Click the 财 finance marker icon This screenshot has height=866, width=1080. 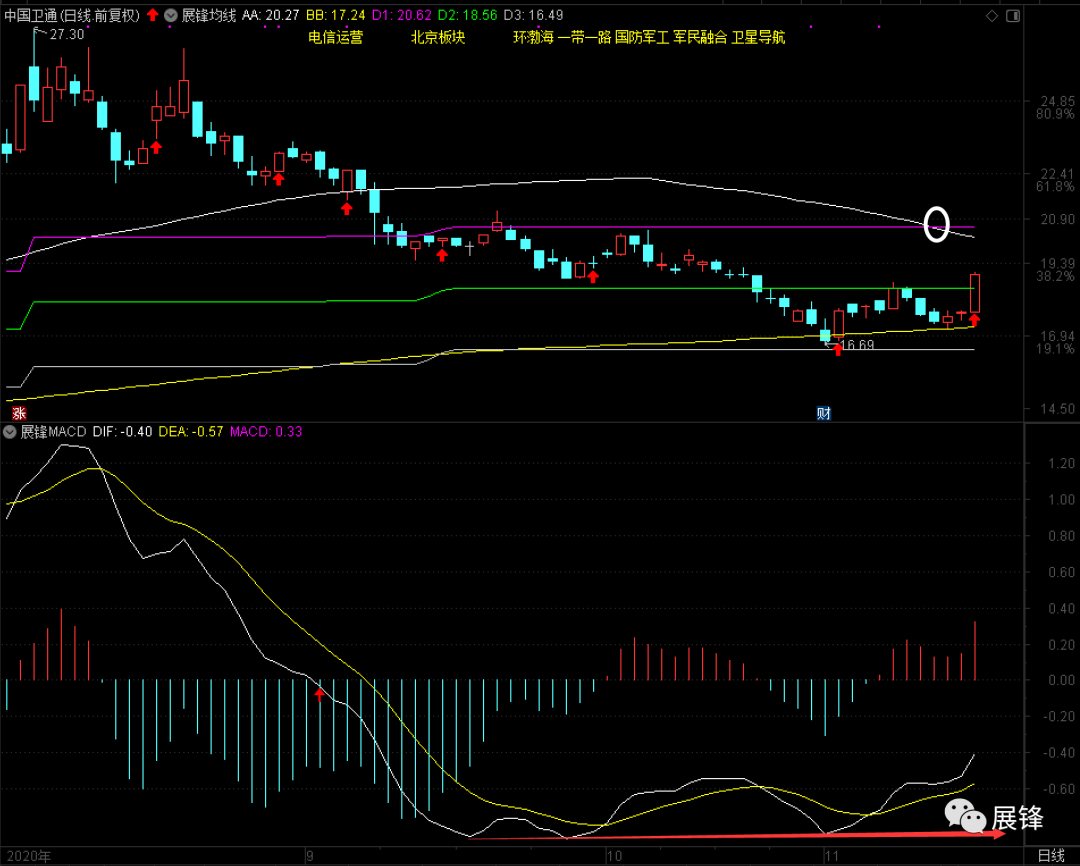(823, 413)
